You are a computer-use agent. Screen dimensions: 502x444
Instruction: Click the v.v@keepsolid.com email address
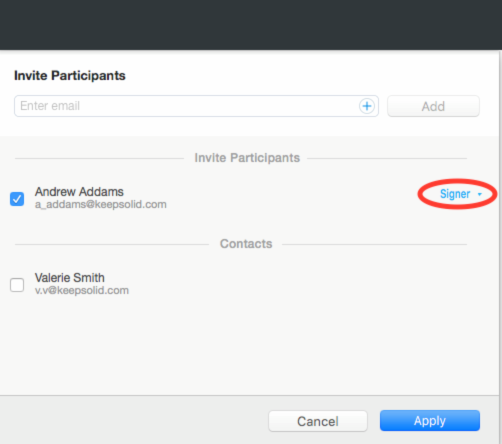pos(82,290)
